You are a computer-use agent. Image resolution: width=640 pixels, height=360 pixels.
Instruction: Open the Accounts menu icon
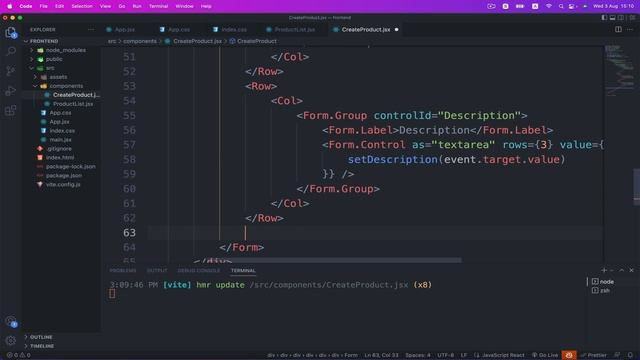11,322
